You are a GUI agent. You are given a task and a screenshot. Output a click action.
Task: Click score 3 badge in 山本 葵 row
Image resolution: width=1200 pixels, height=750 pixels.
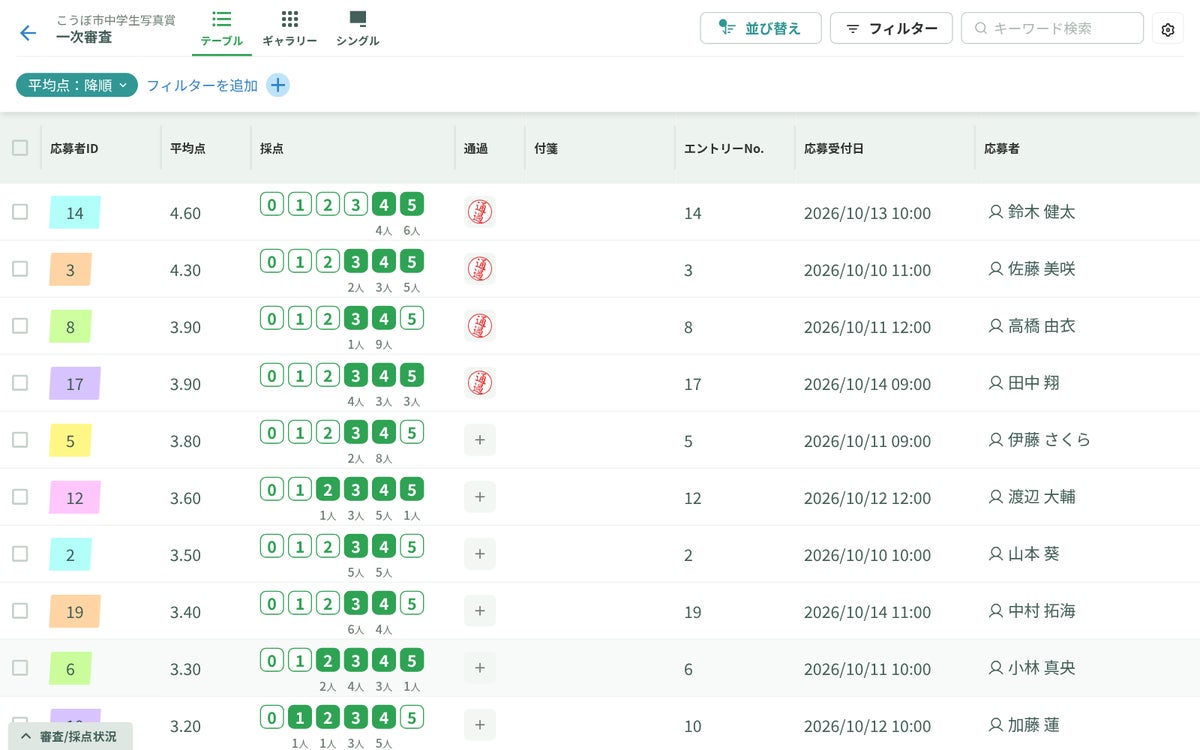pos(356,547)
